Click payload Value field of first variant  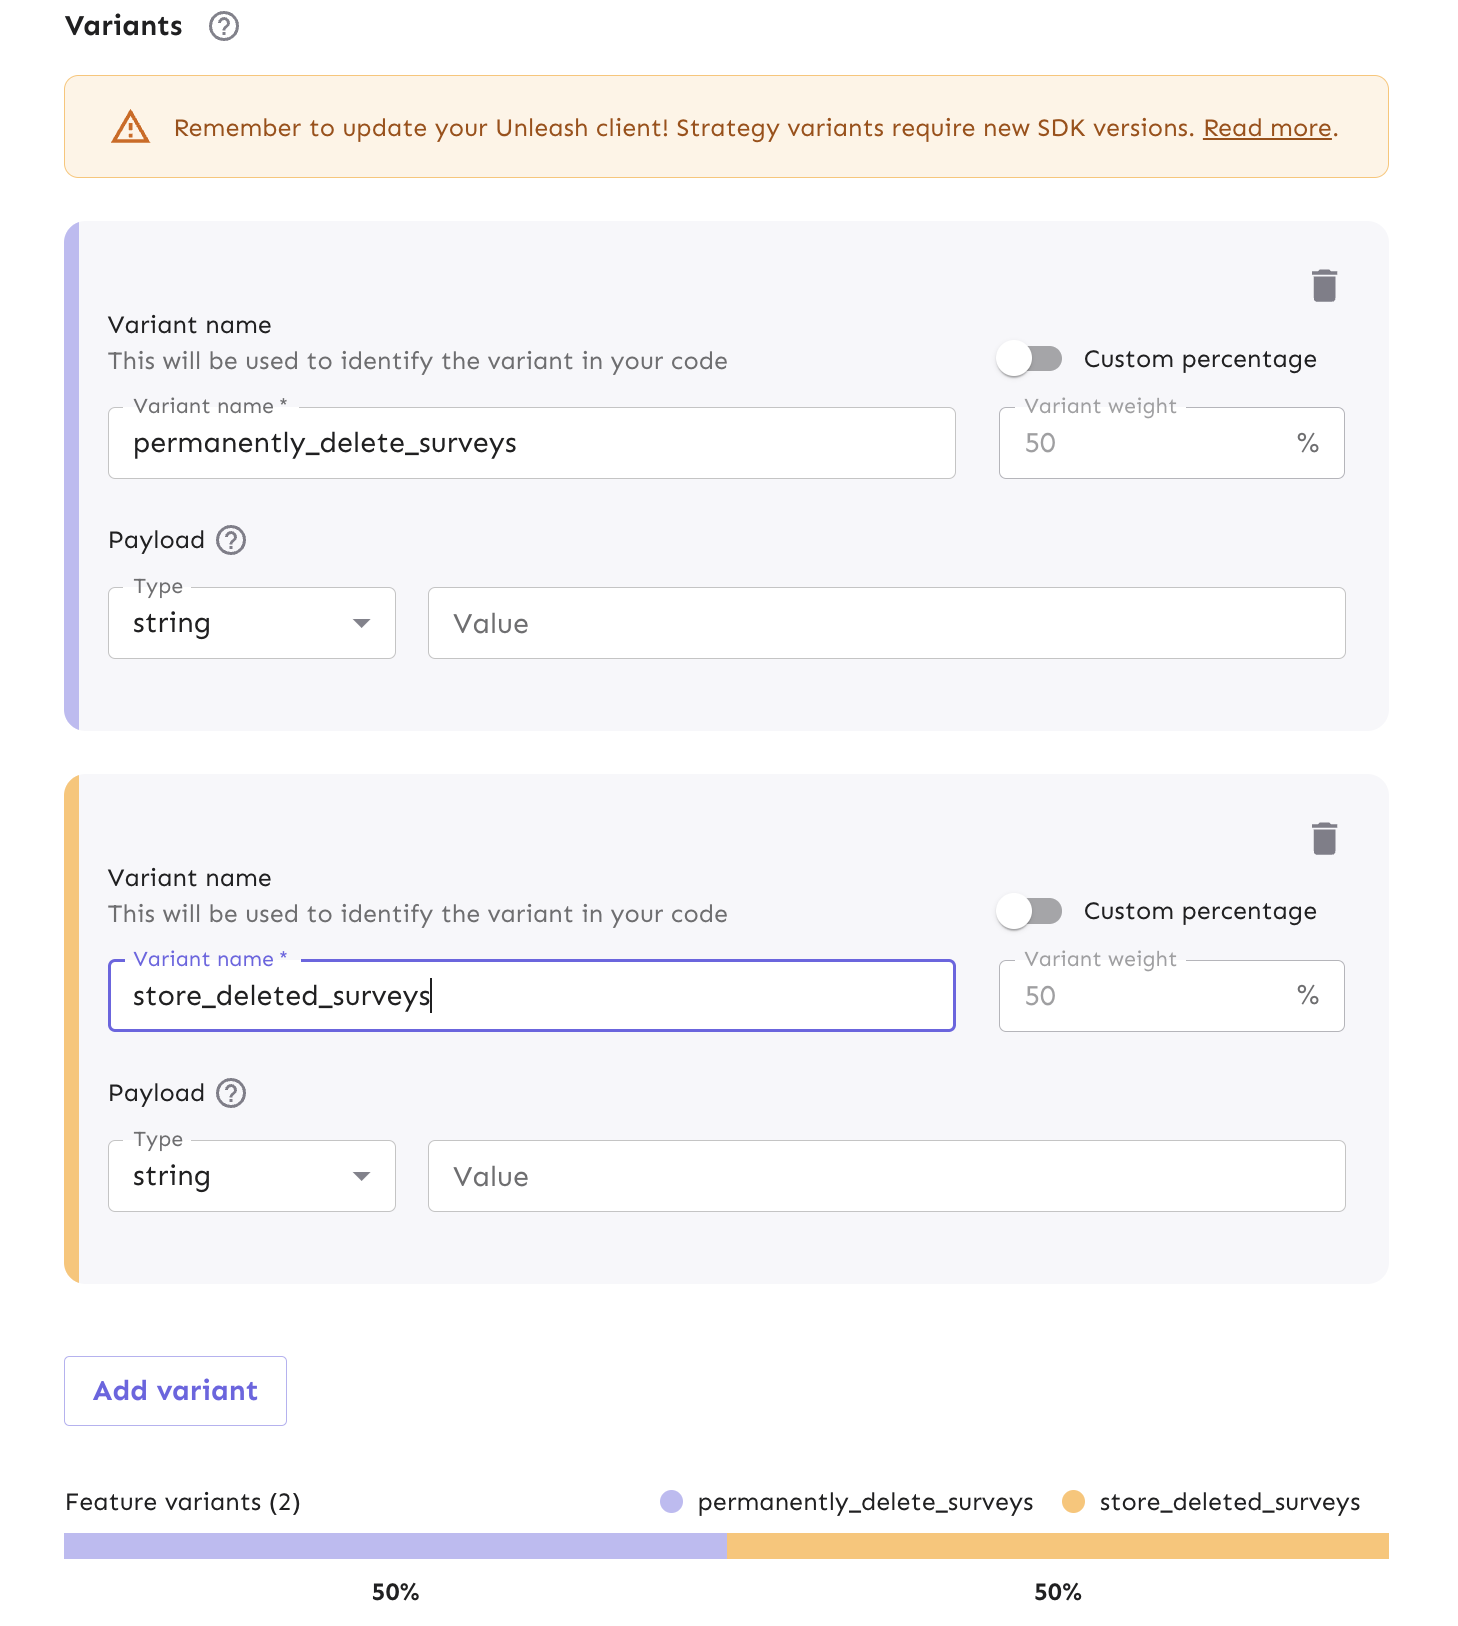tap(886, 623)
